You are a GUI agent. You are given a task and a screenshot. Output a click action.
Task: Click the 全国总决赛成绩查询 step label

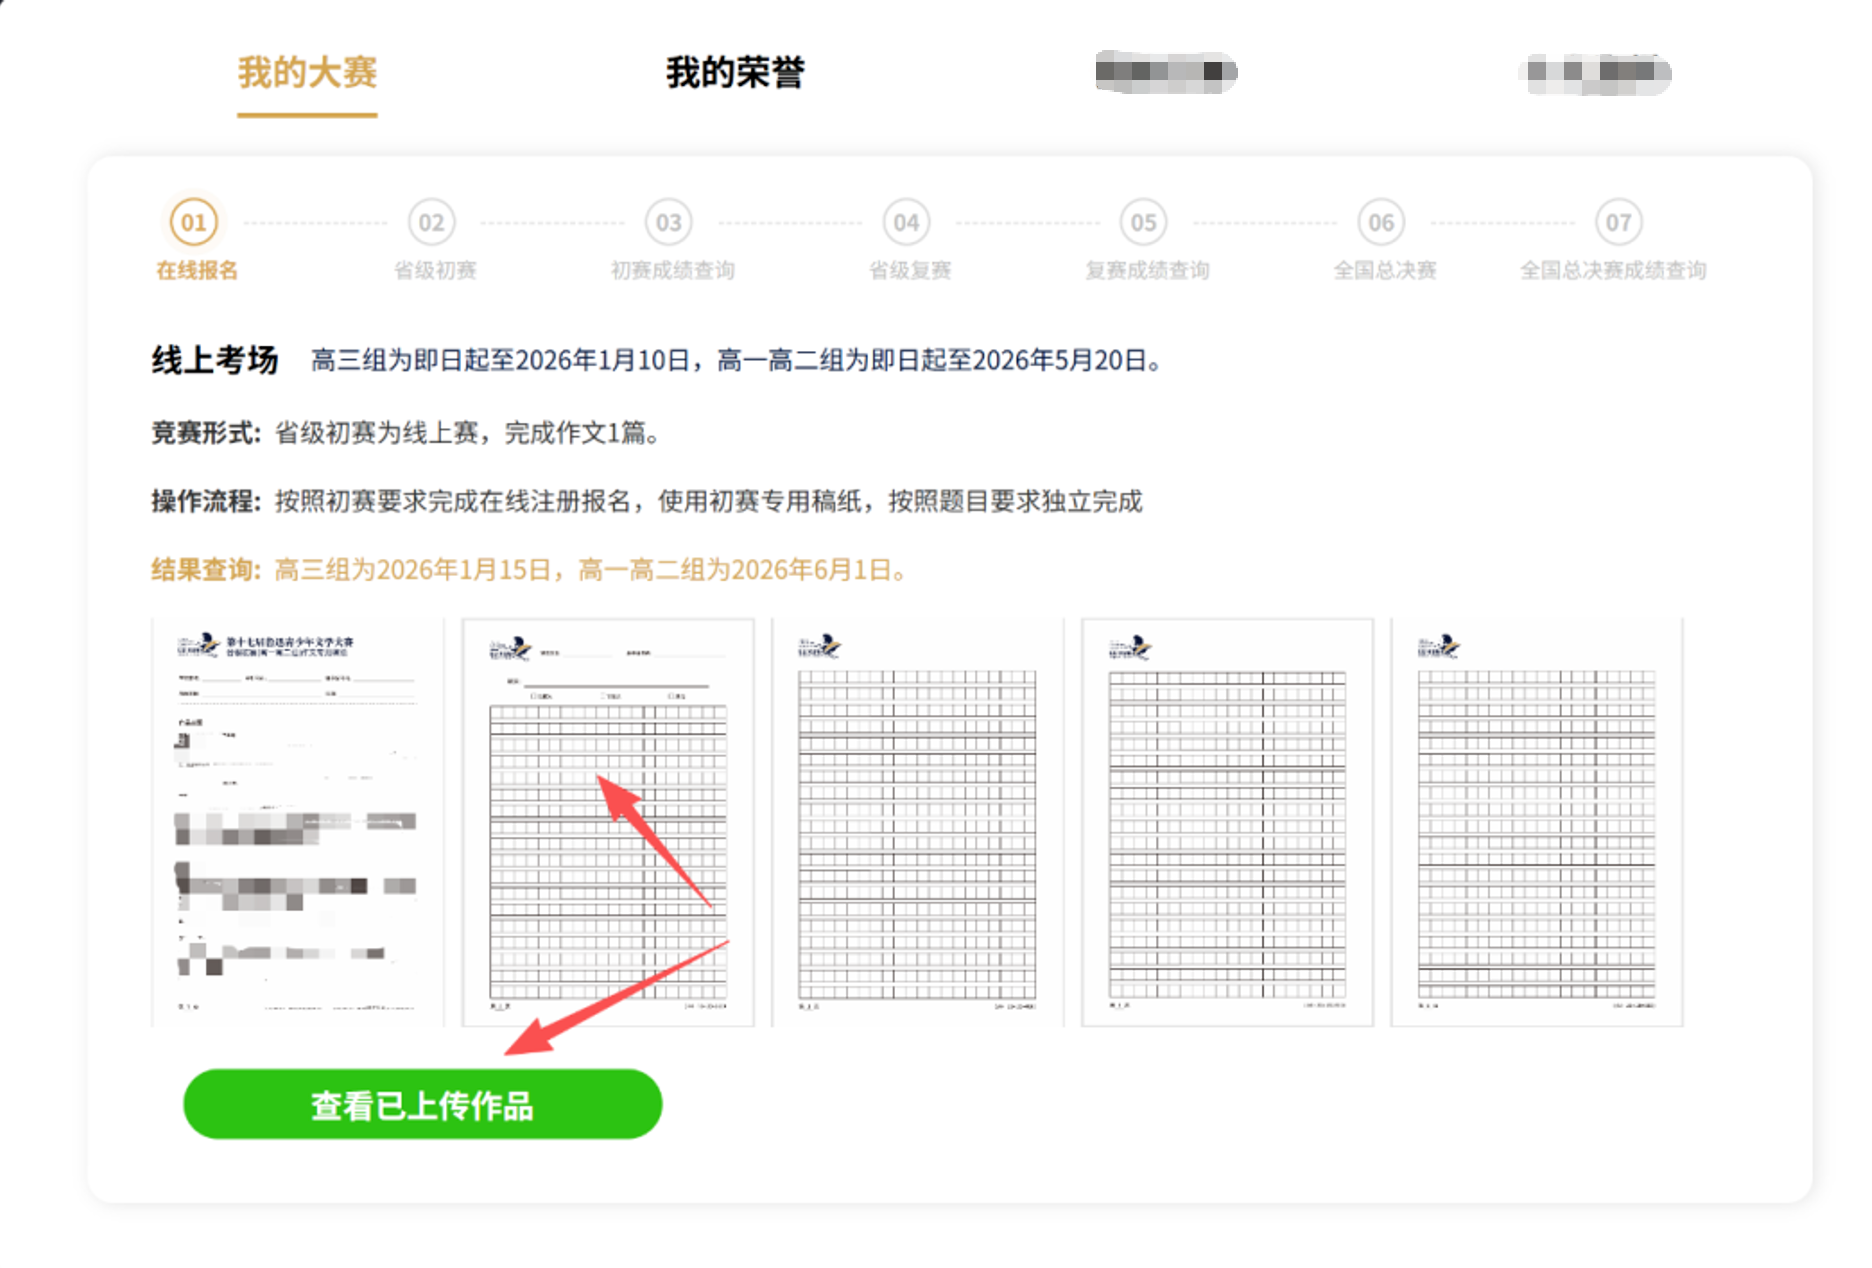pyautogui.click(x=1613, y=270)
